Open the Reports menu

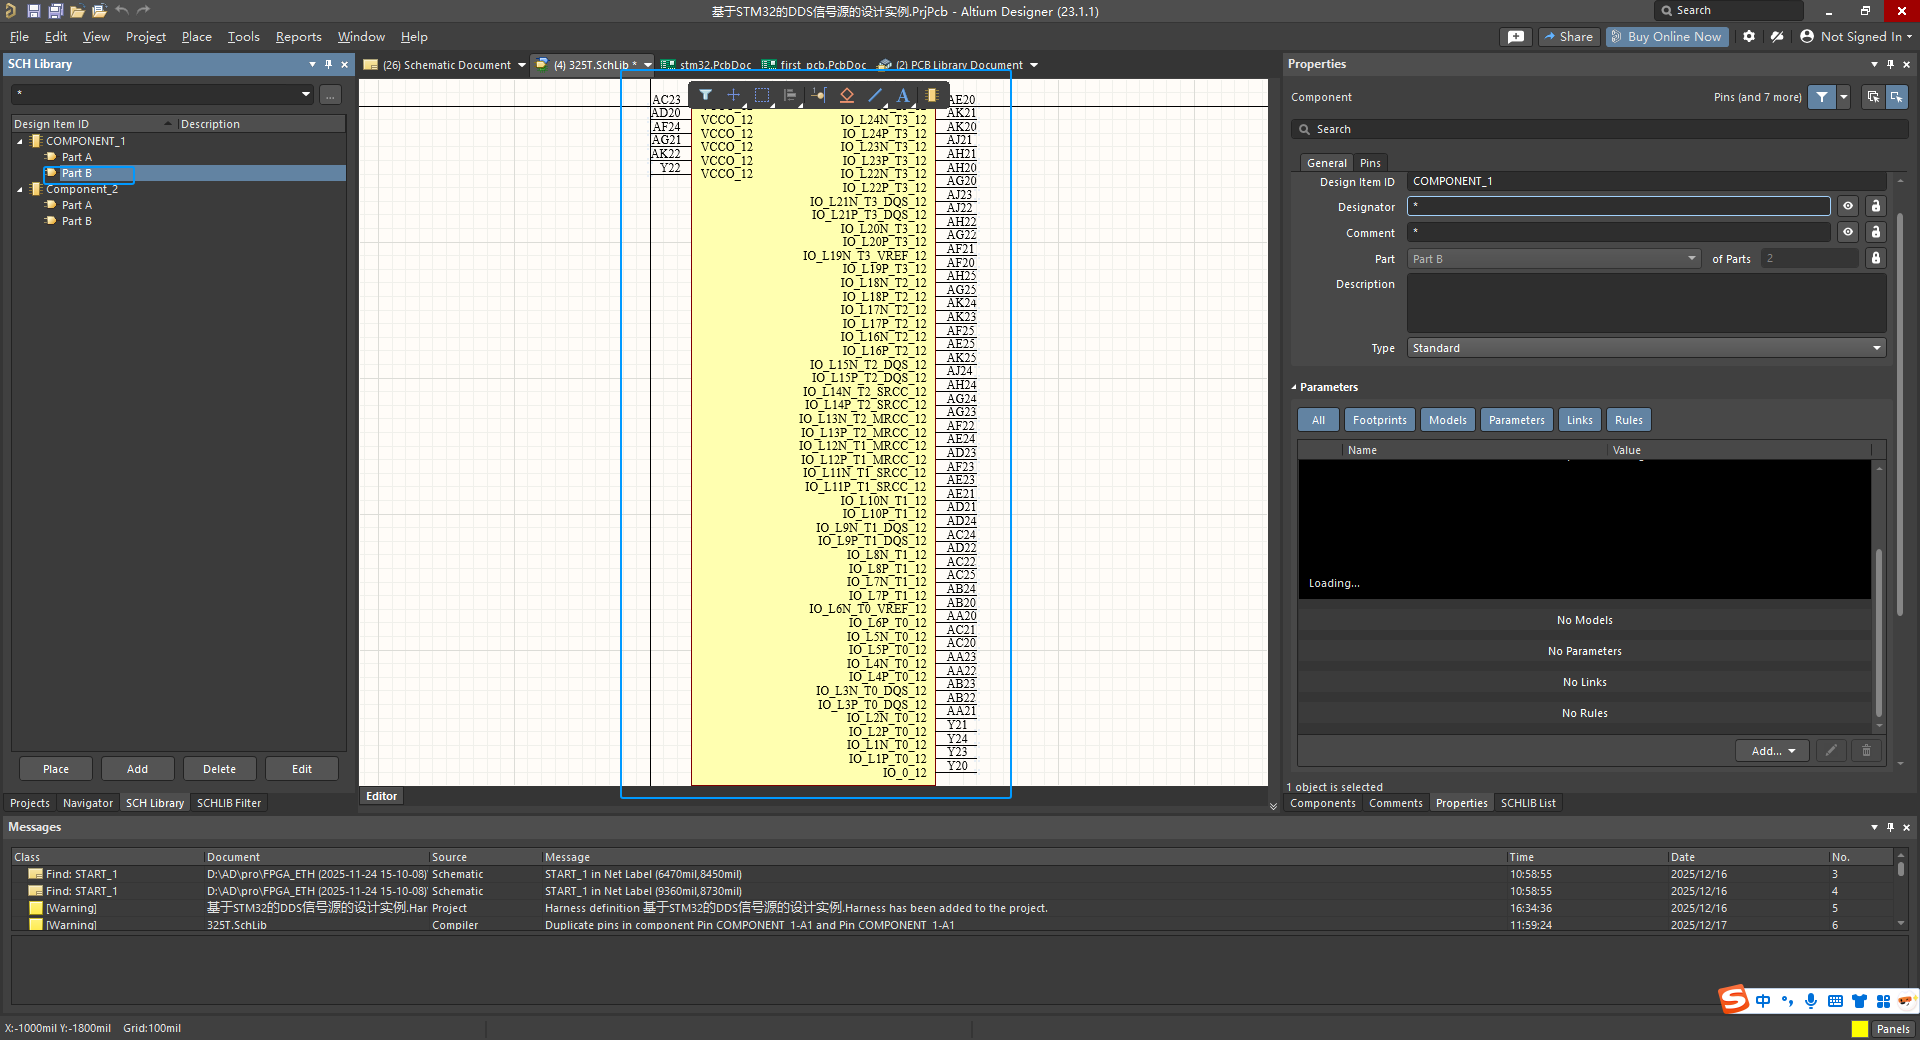298,36
